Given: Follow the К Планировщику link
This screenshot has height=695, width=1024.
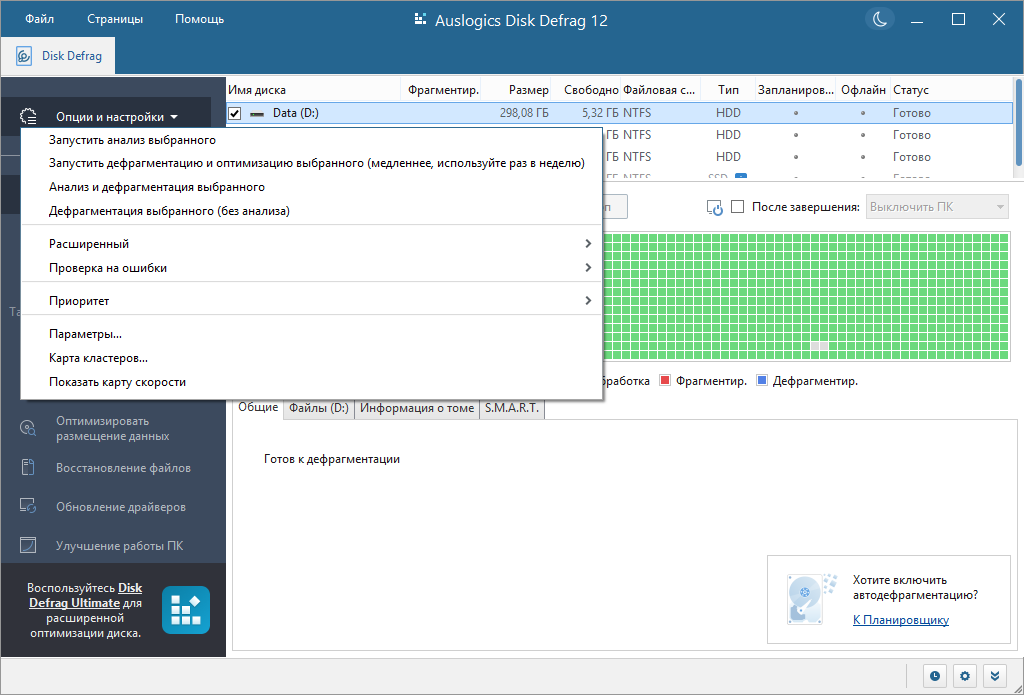Looking at the screenshot, I should 901,620.
